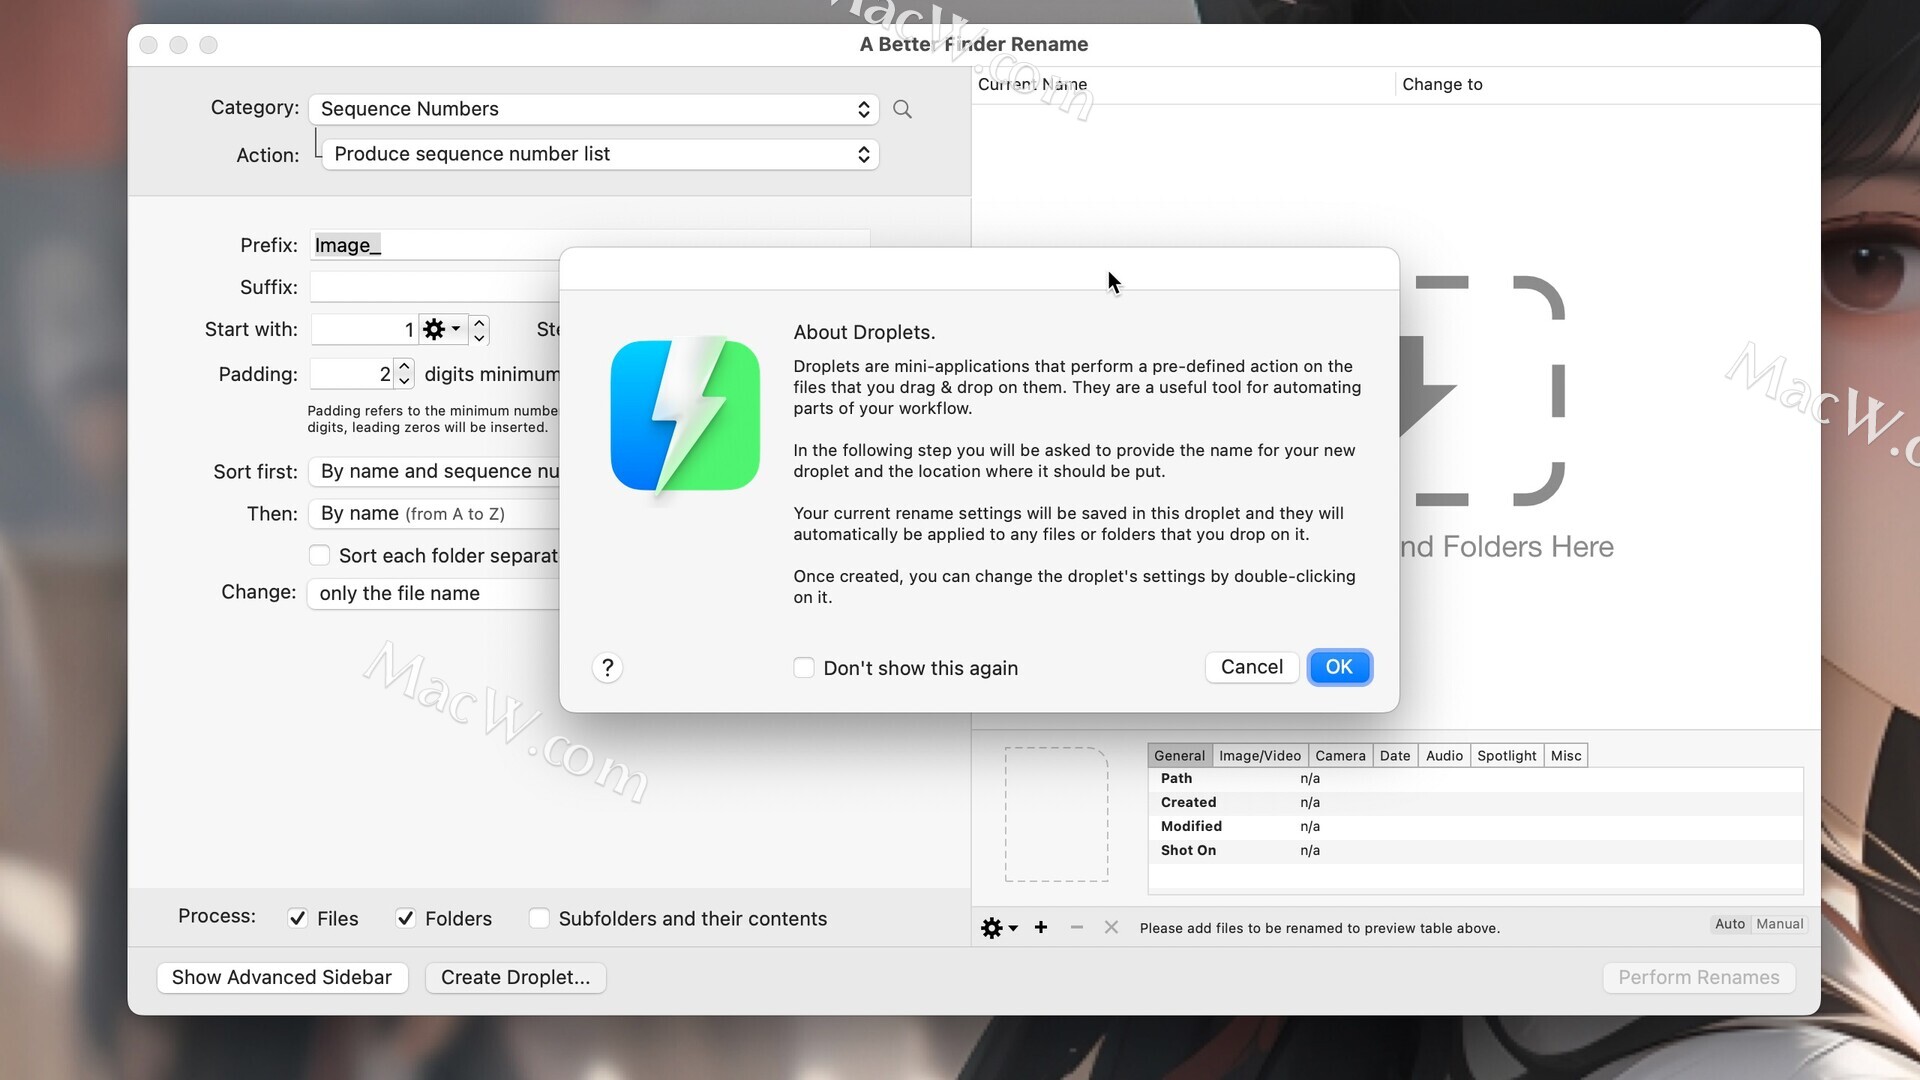Click Show Advanced Sidebar button
Screen dimensions: 1920x1080
(x=282, y=977)
